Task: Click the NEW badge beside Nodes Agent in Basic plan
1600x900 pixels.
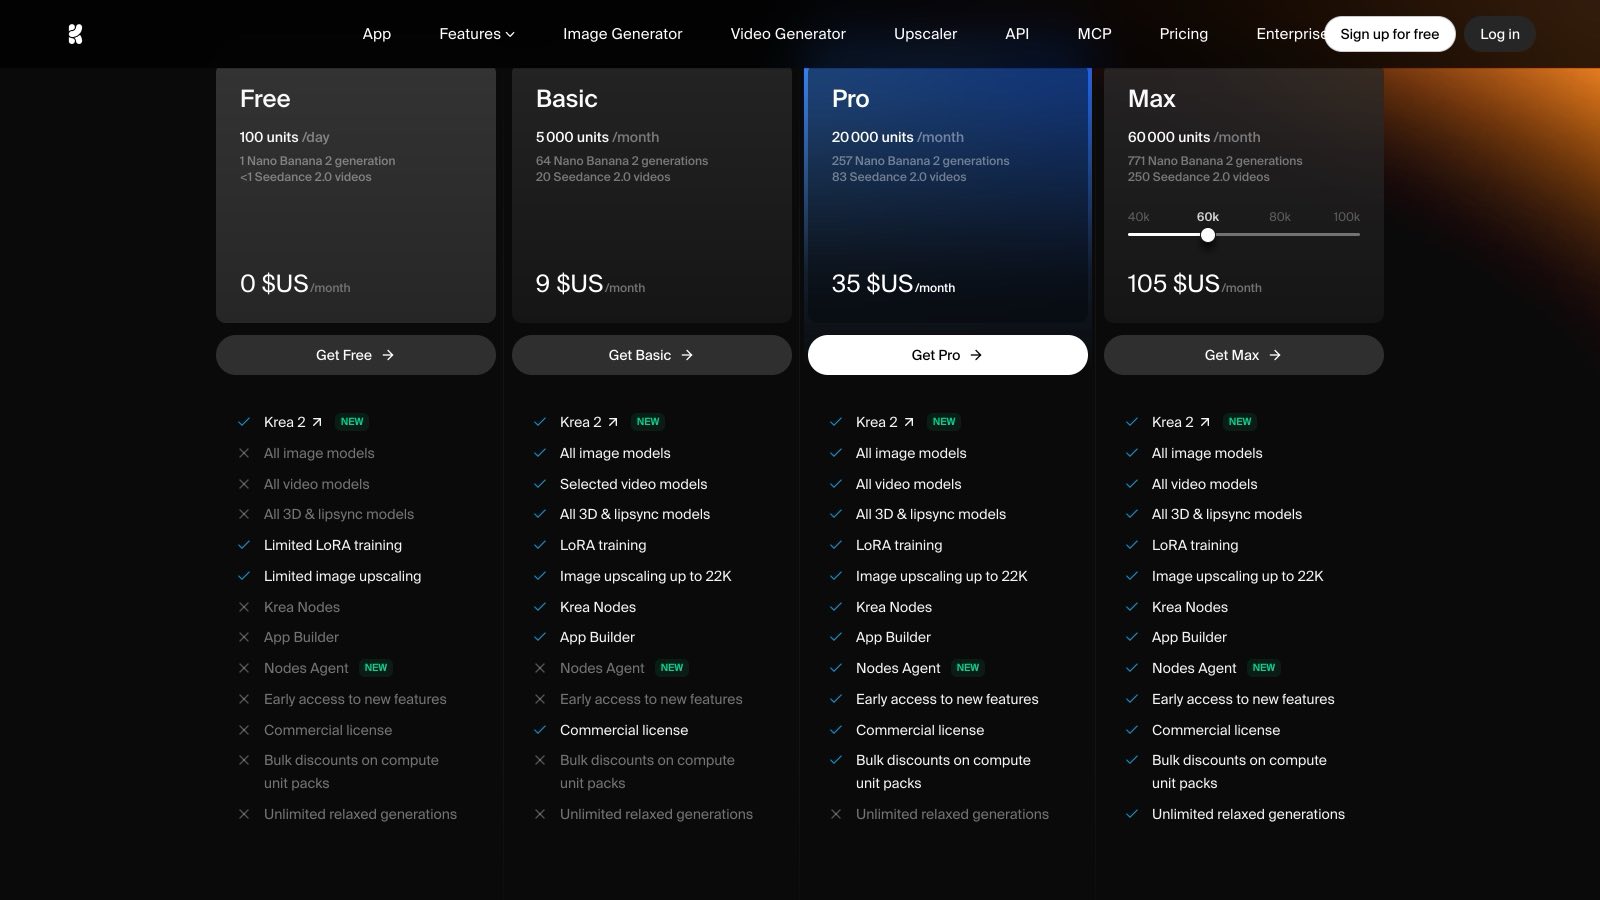Action: pos(672,668)
